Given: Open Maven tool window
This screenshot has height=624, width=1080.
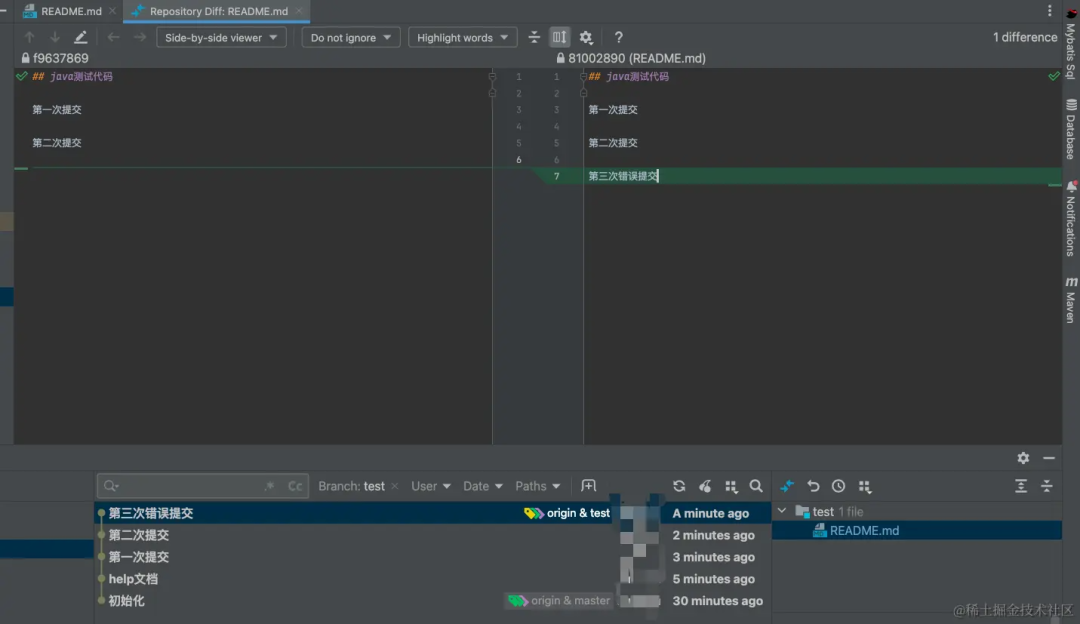Looking at the screenshot, I should pos(1070,300).
